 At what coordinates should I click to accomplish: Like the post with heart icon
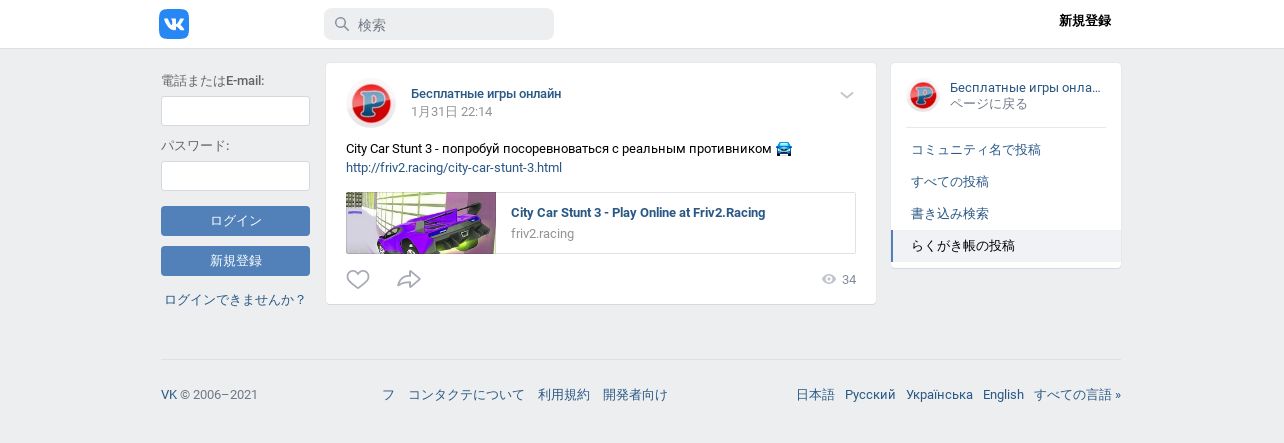(x=358, y=280)
